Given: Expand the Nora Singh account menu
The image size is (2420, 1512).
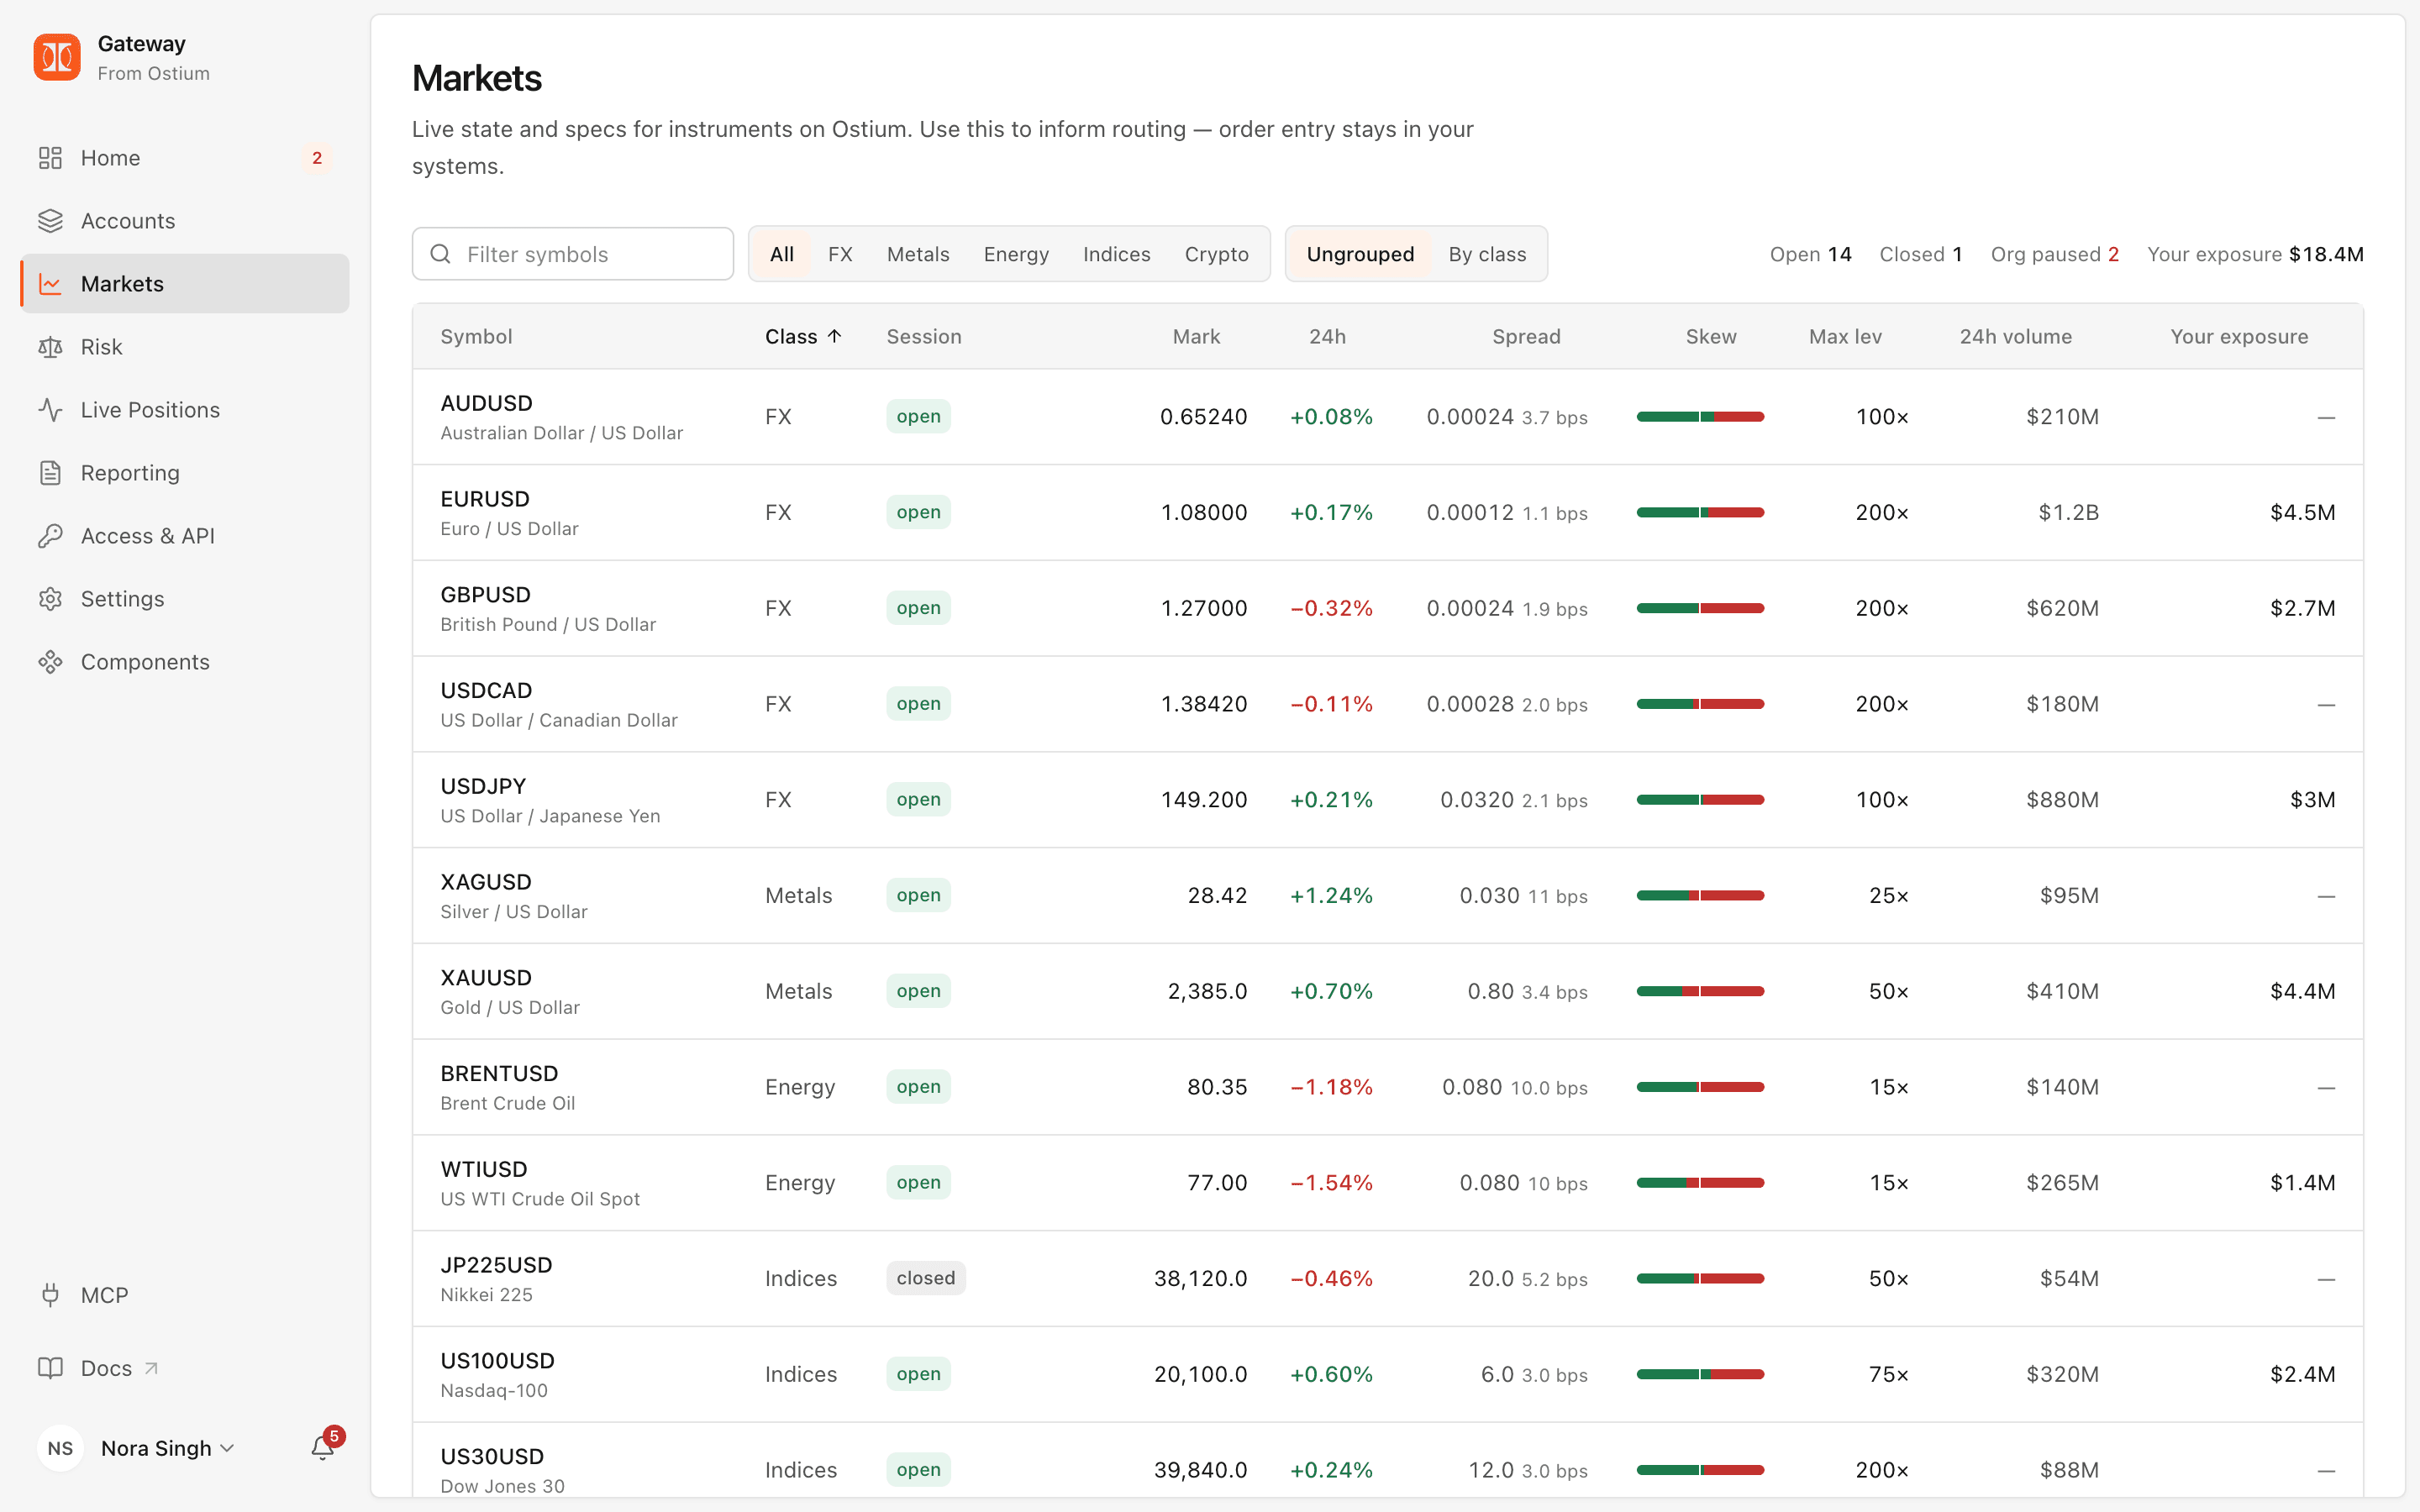Looking at the screenshot, I should tap(167, 1448).
